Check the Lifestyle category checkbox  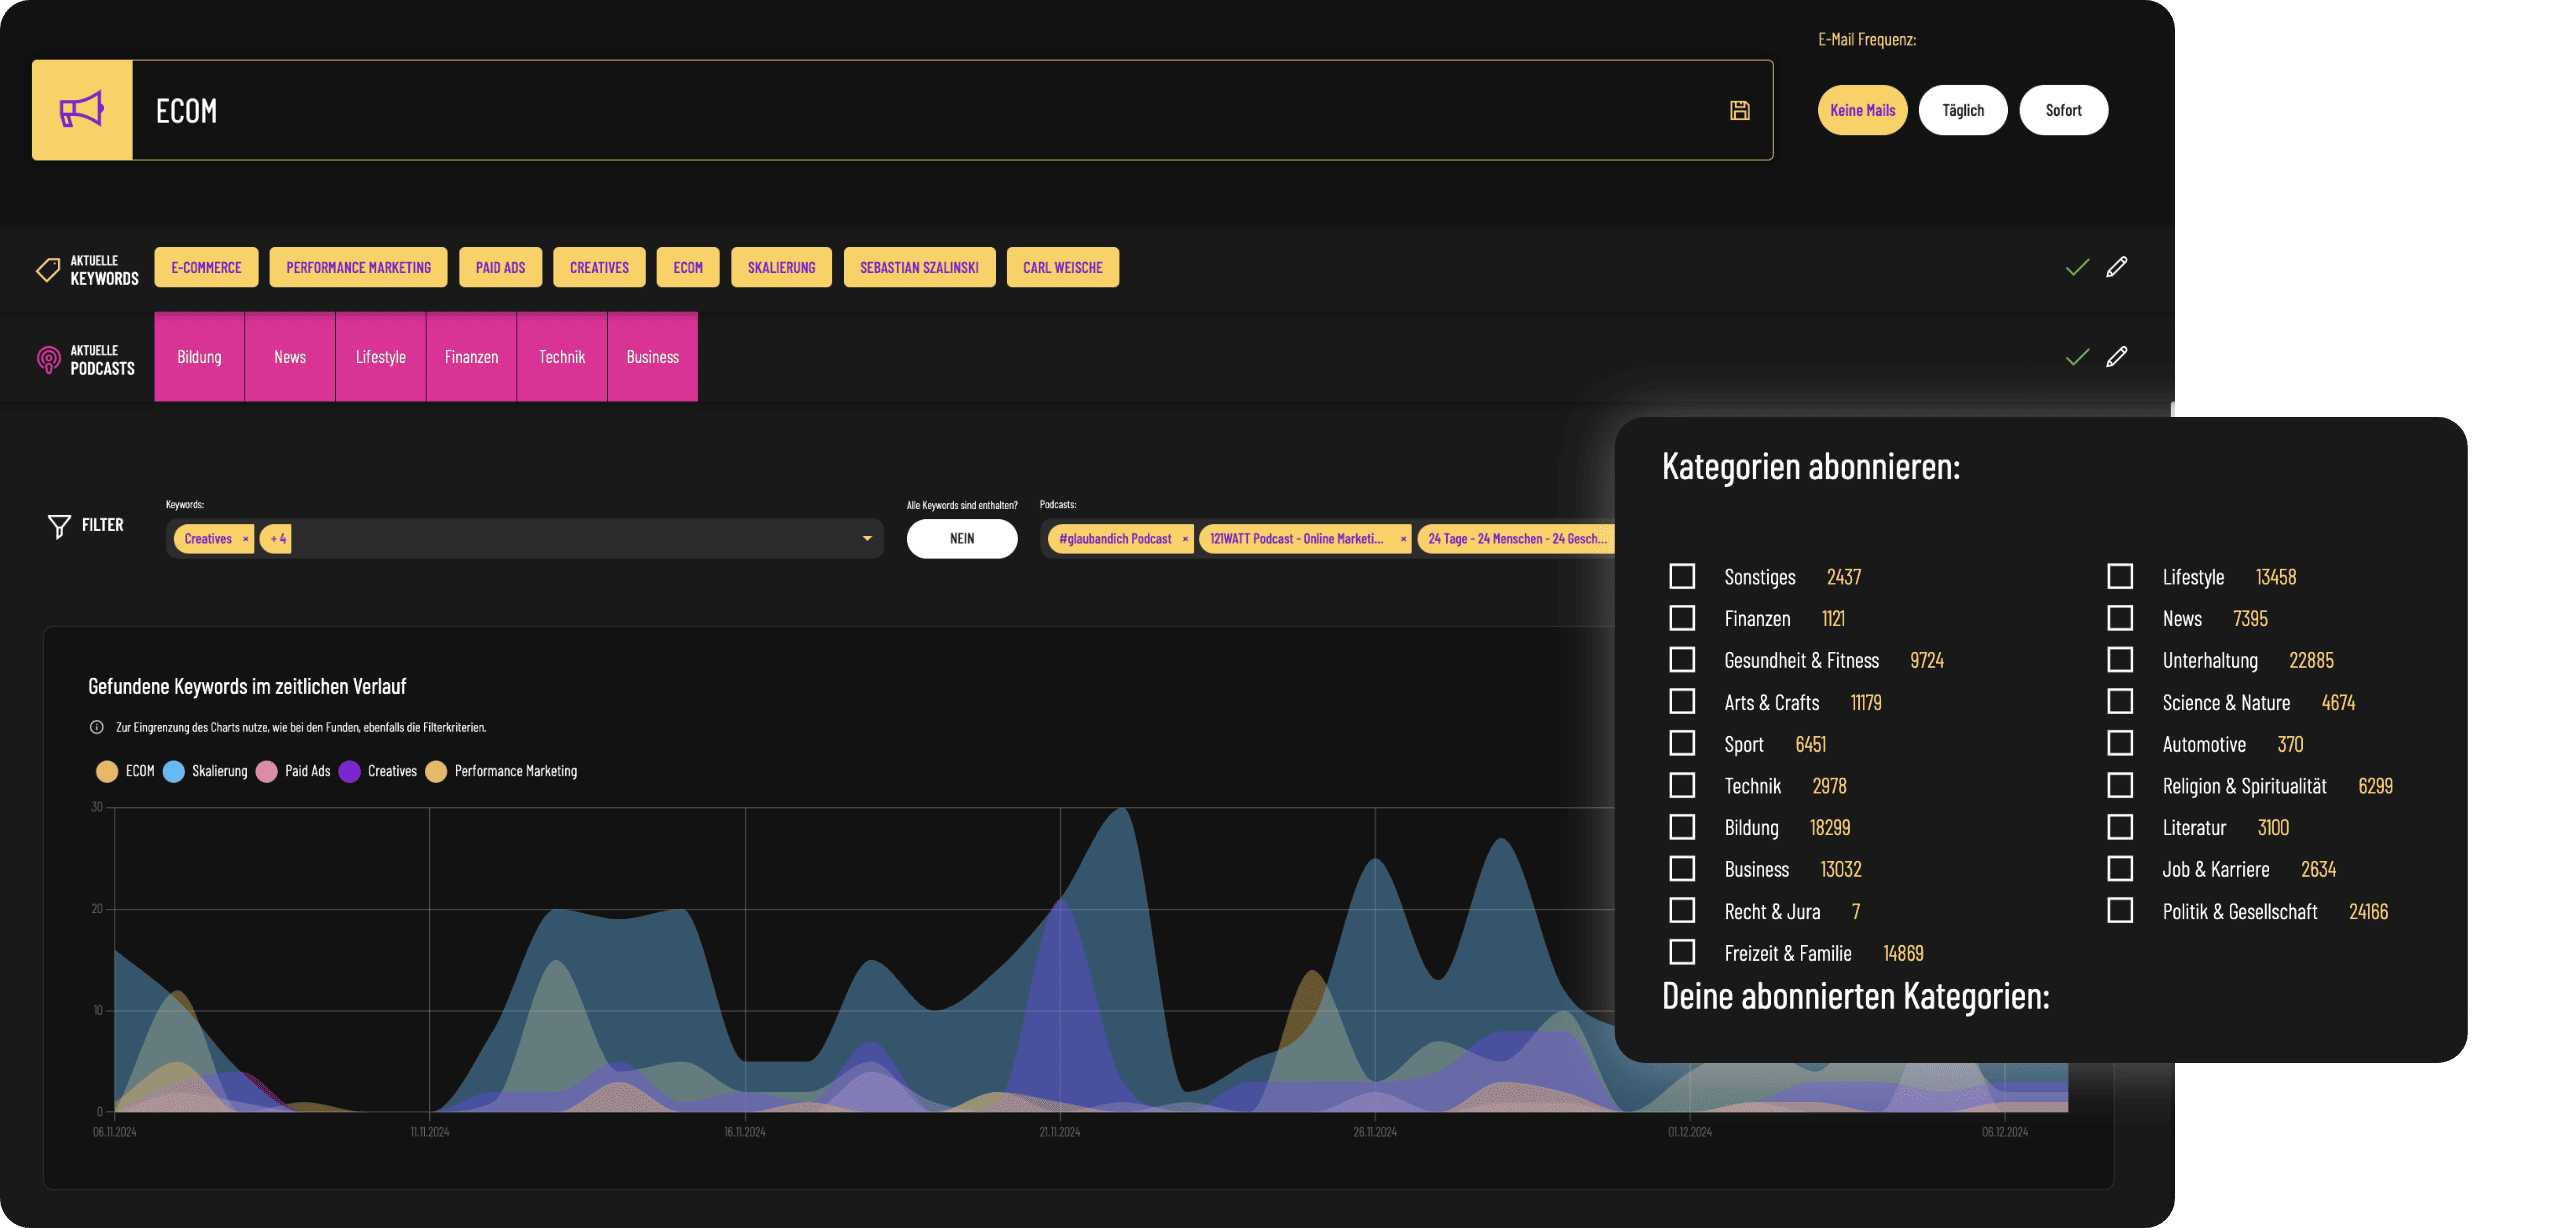pyautogui.click(x=2120, y=576)
